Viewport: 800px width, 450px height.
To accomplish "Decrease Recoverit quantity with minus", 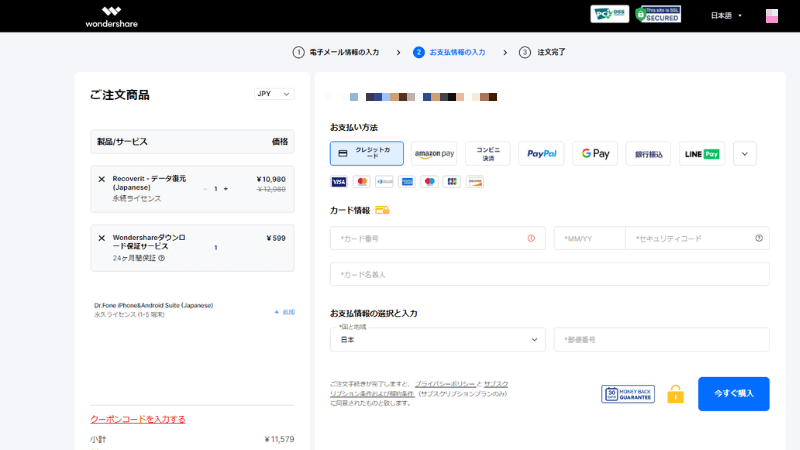I will [205, 189].
